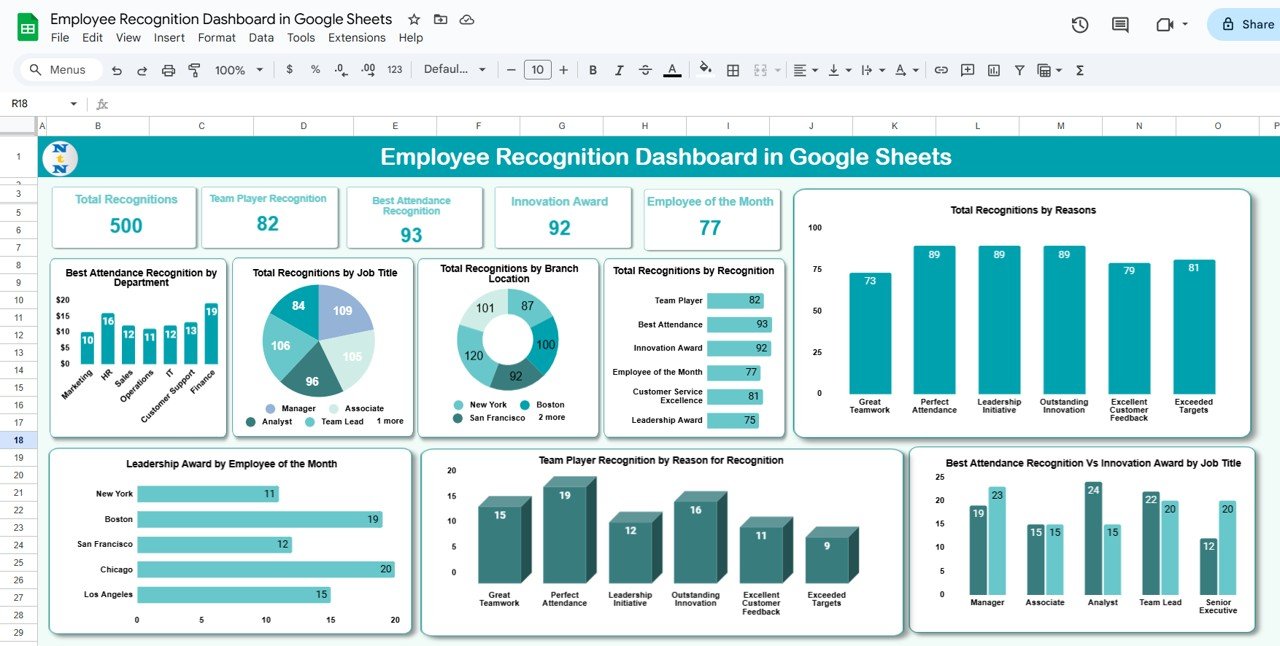Click the font size input field
Screen dimensions: 1280x646
(x=537, y=70)
